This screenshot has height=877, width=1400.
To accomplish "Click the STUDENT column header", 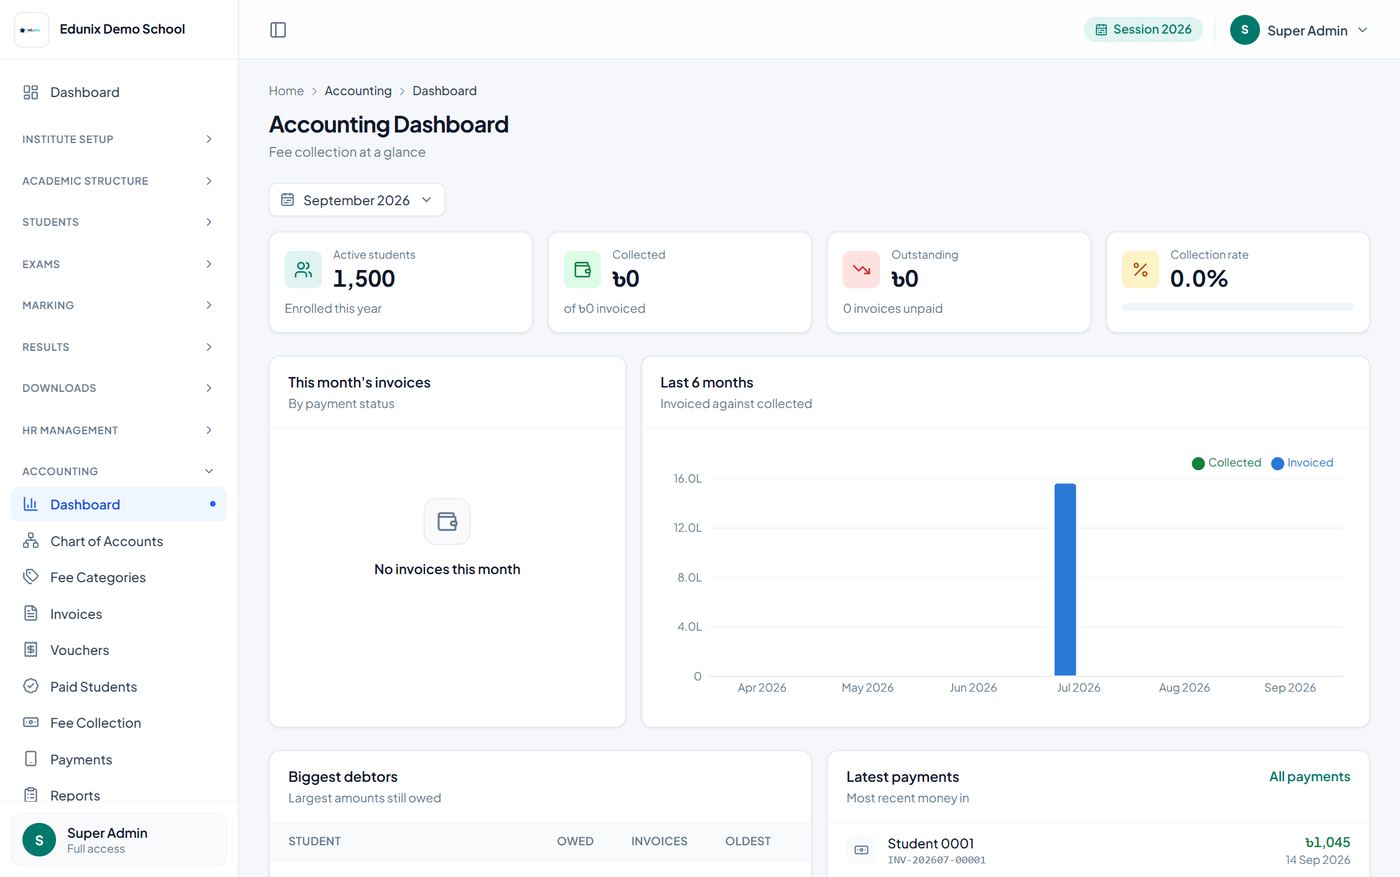I will pyautogui.click(x=315, y=841).
